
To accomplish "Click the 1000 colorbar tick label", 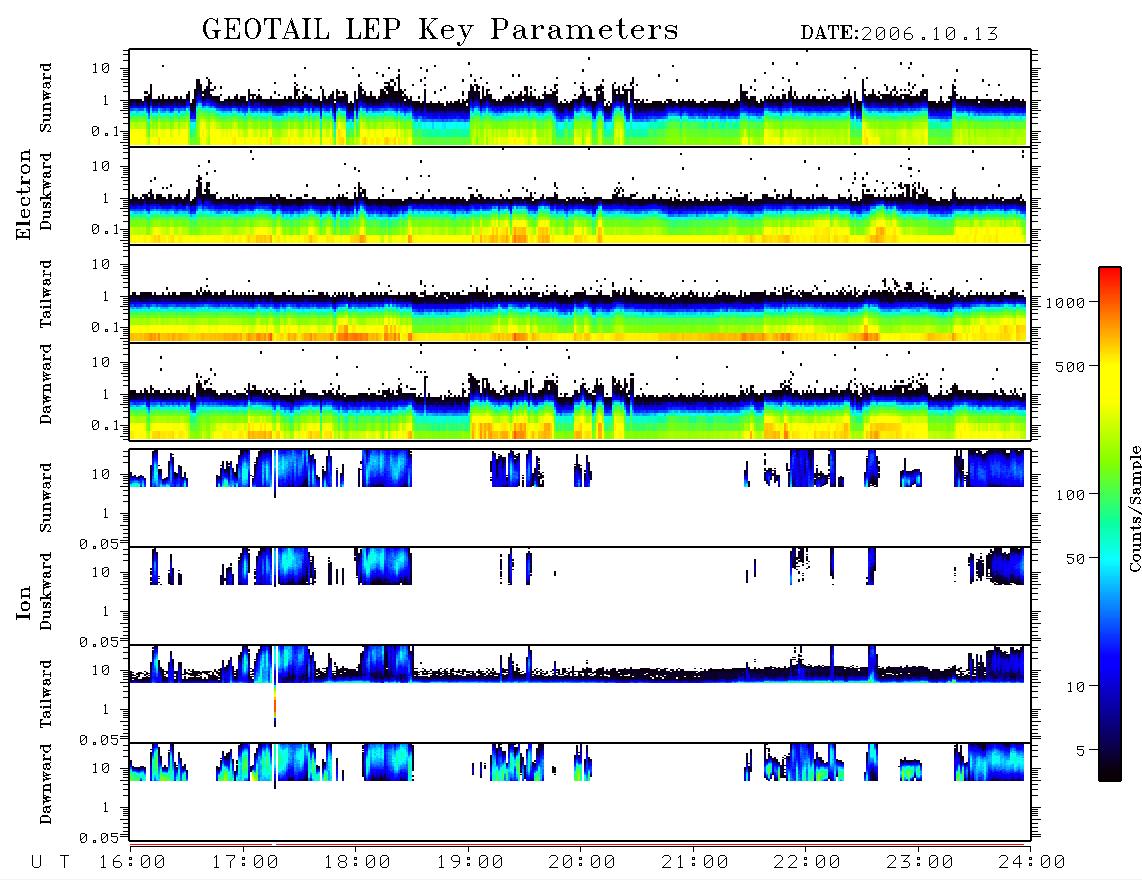I will [x=1065, y=302].
